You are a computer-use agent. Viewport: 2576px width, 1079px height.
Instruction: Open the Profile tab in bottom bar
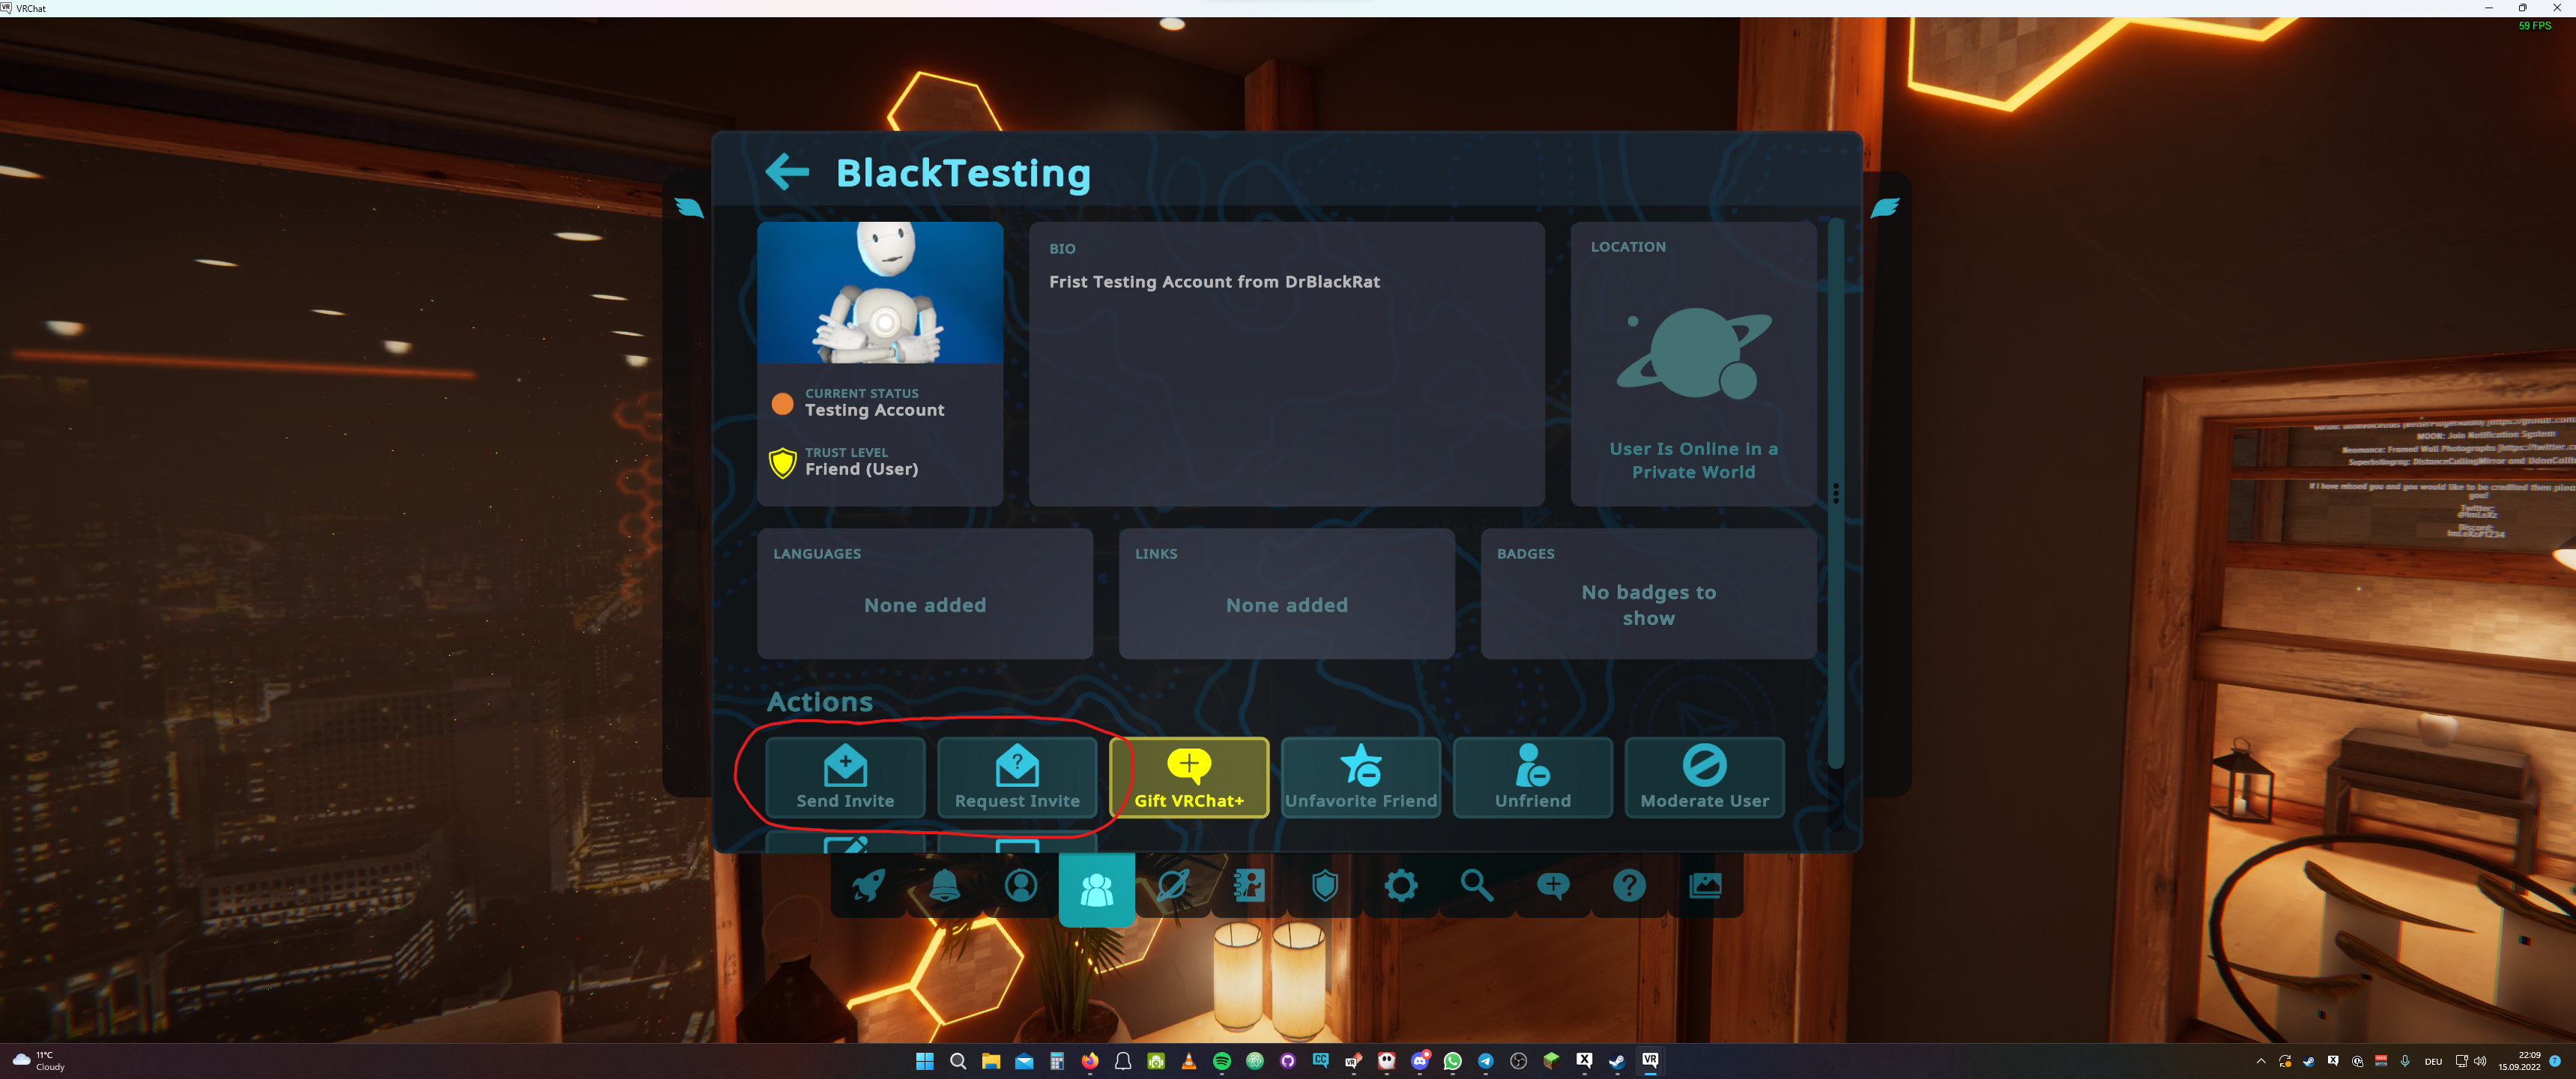pos(1020,885)
